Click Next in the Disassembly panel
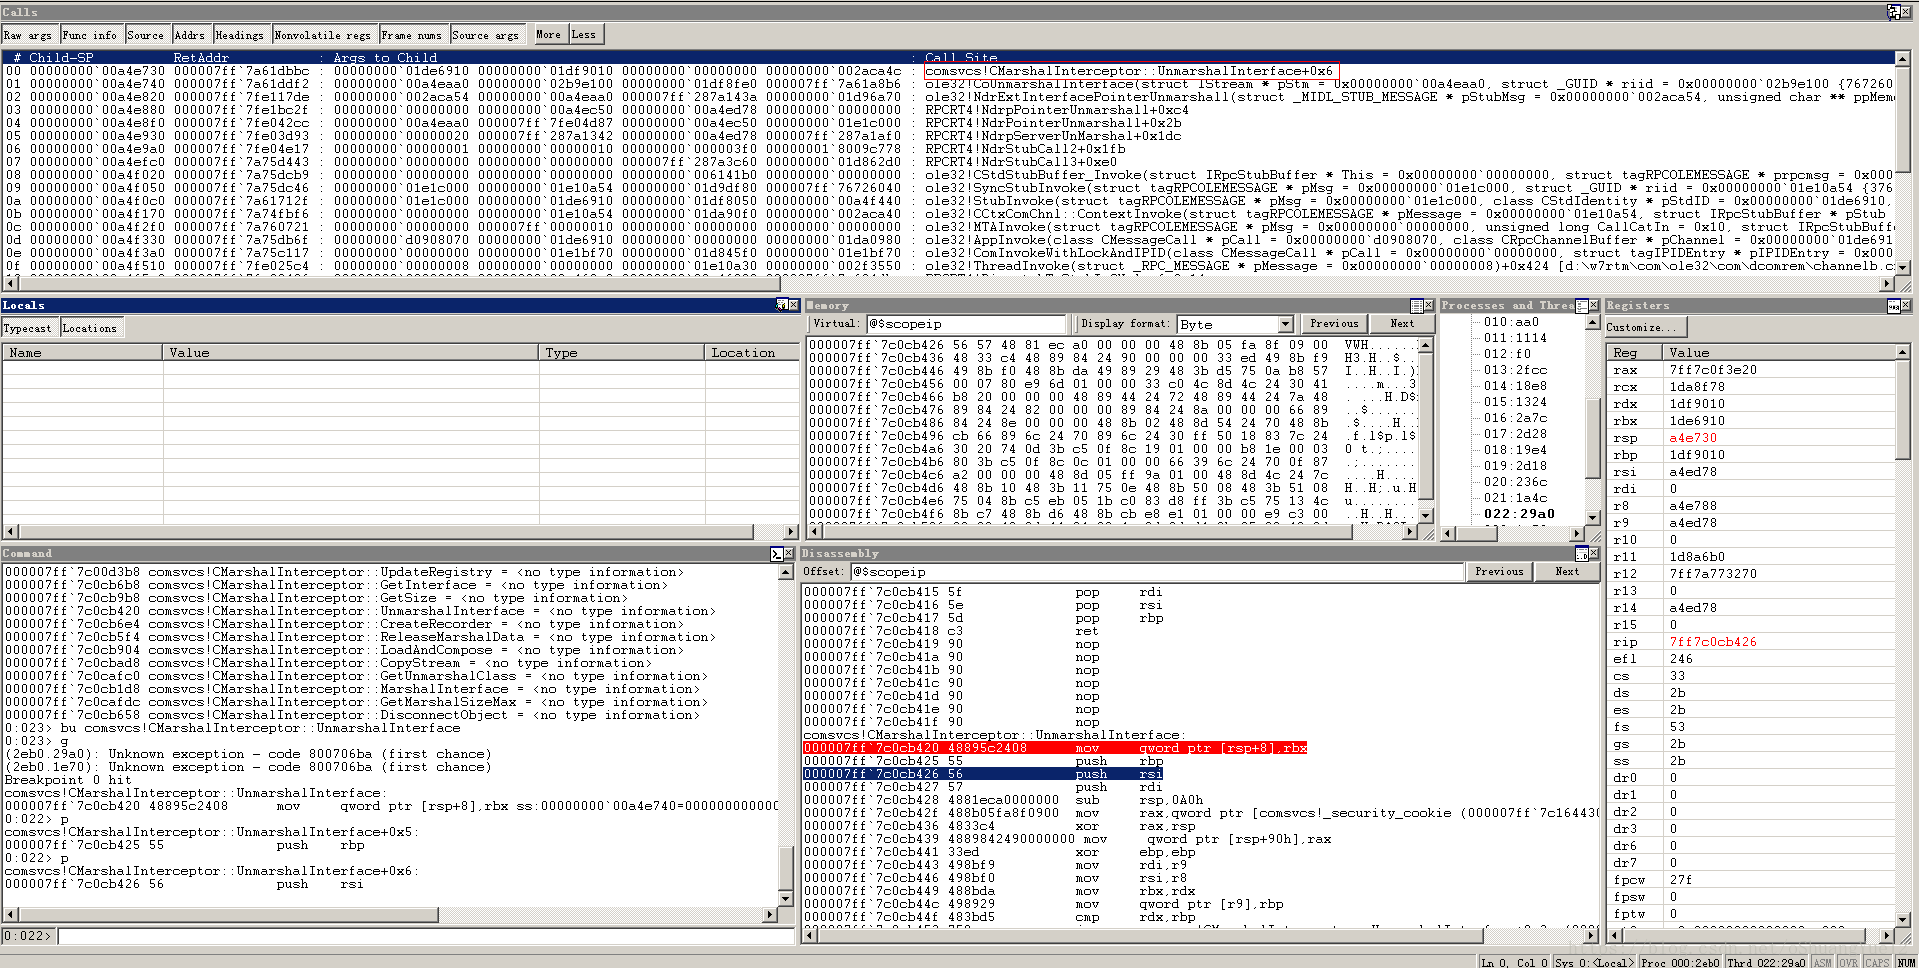This screenshot has height=968, width=1919. [x=1568, y=571]
